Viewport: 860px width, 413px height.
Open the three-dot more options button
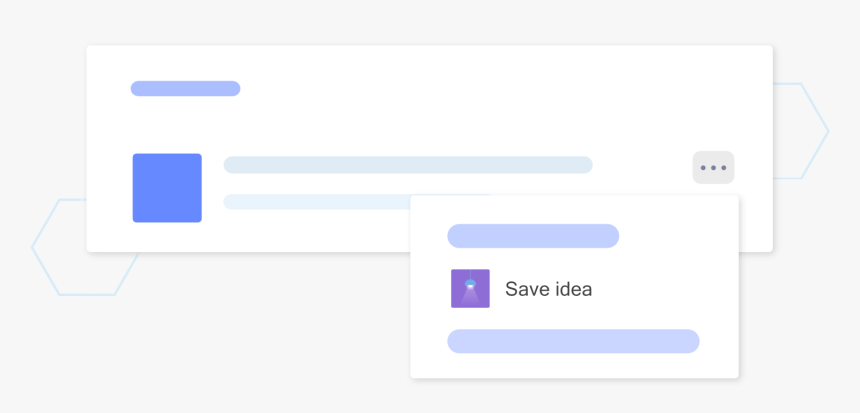tap(713, 167)
